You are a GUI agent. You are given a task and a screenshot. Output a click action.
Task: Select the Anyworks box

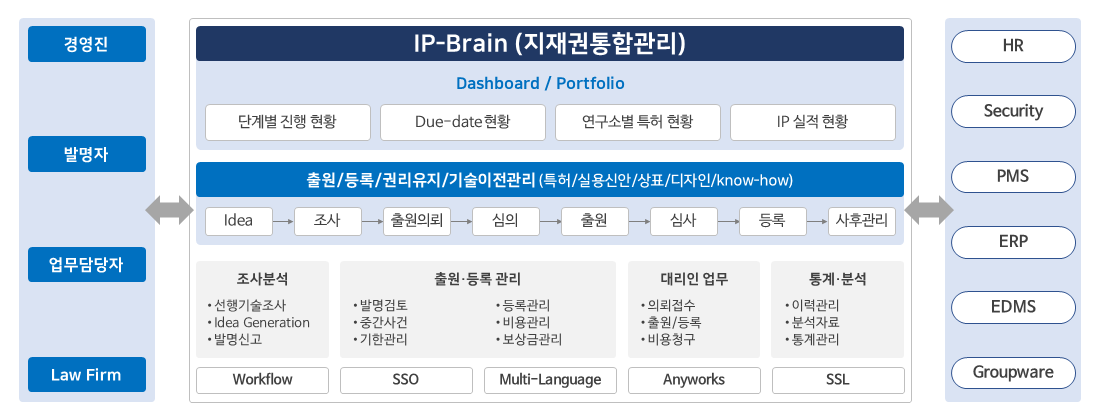point(694,380)
